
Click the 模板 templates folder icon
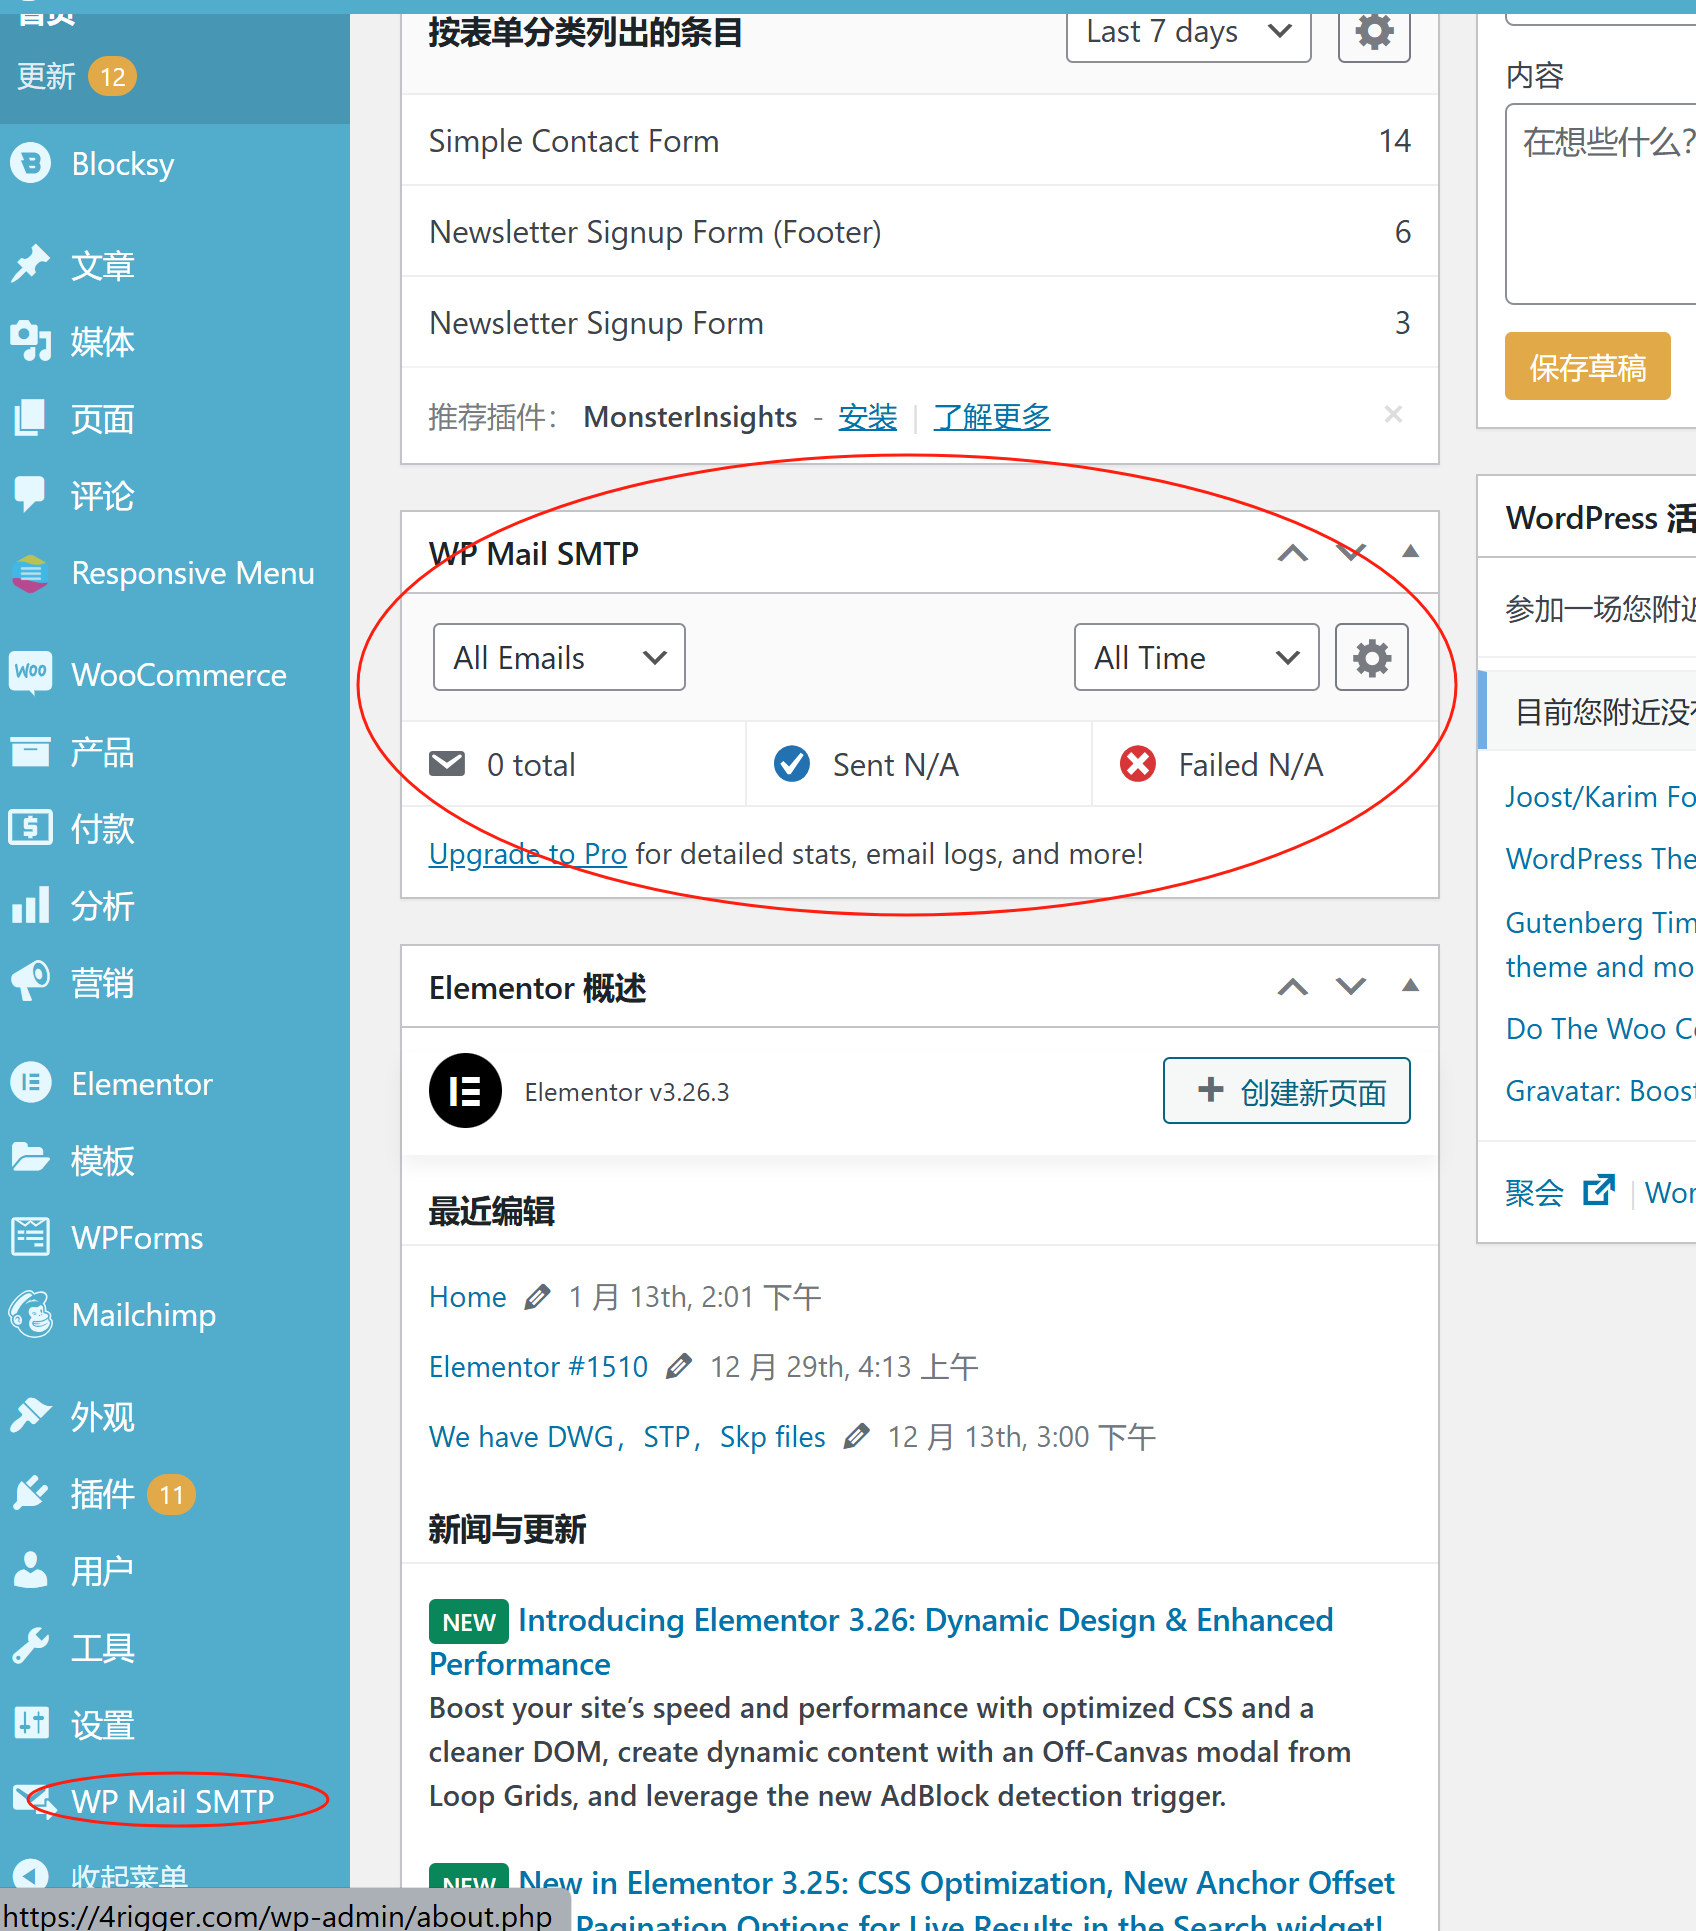[30, 1160]
